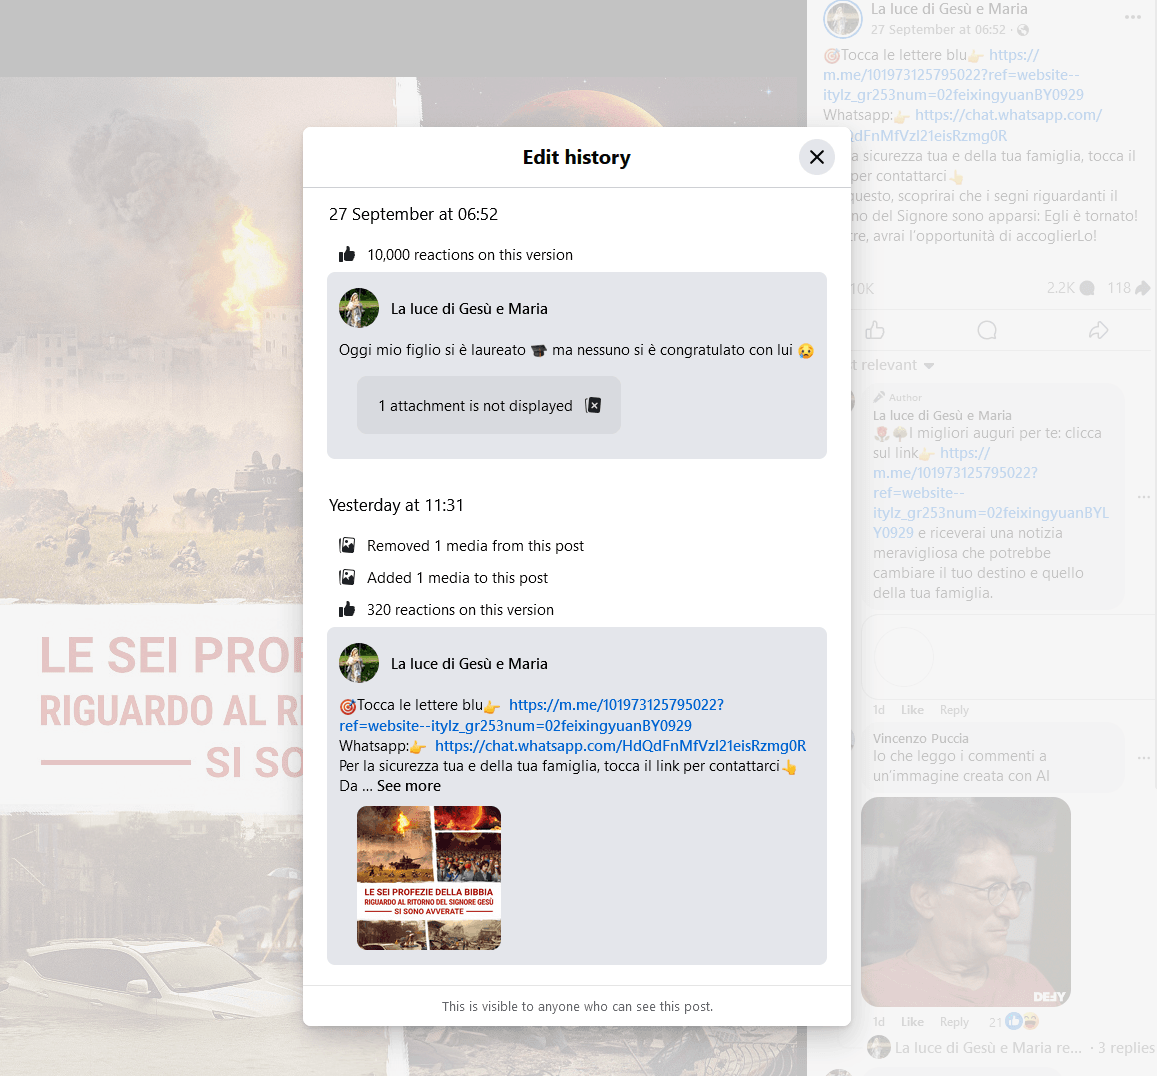This screenshot has height=1076, width=1157.
Task: Open options for Vincenzo Puccia's comment
Action: (1144, 758)
